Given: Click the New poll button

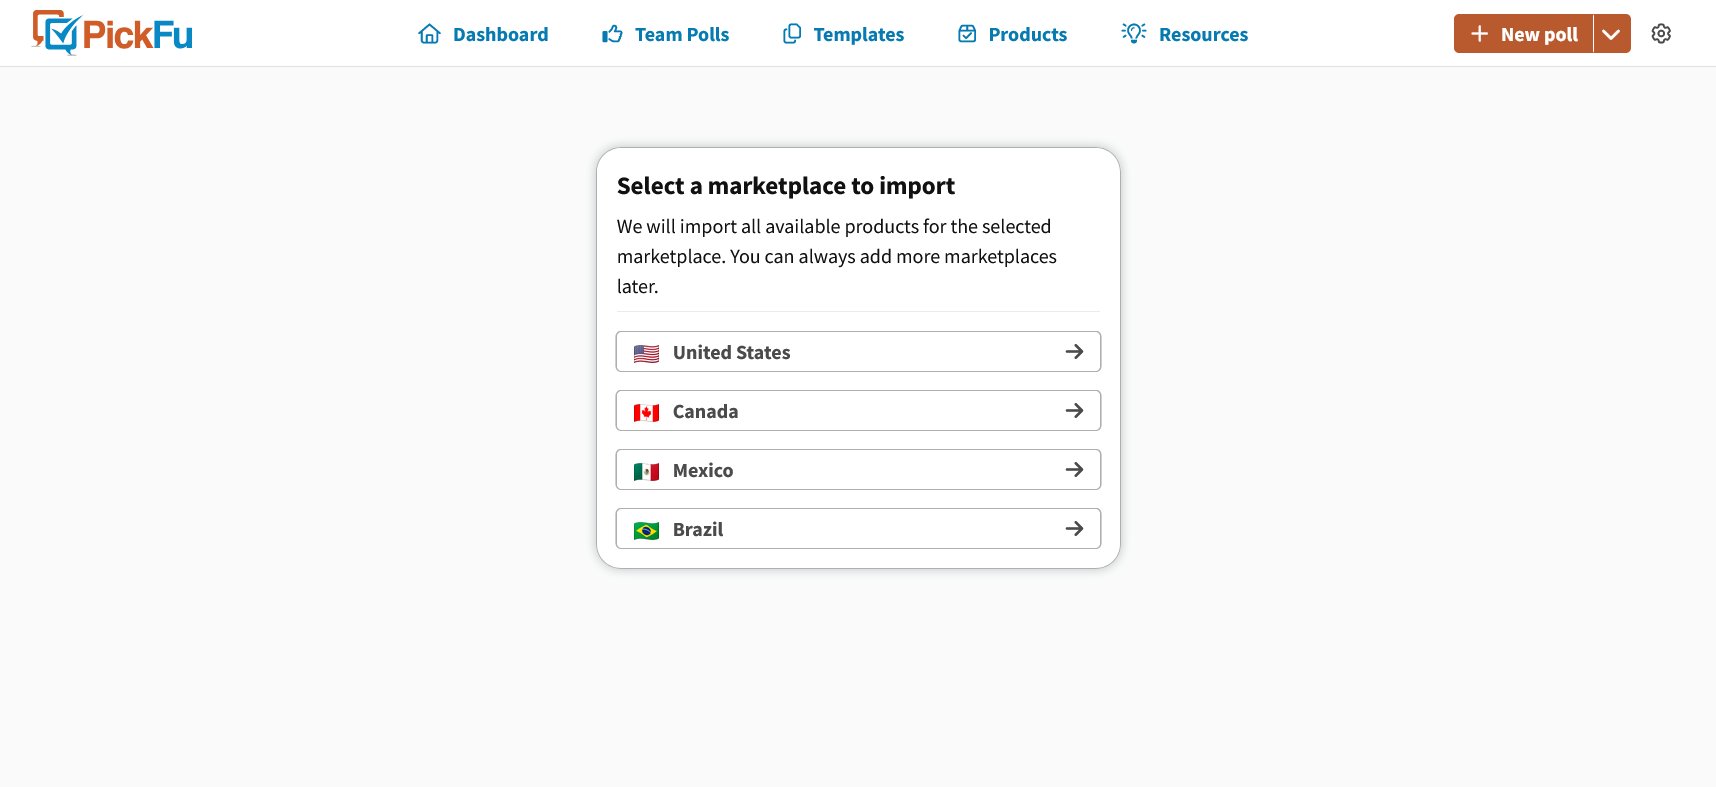Looking at the screenshot, I should (1523, 34).
